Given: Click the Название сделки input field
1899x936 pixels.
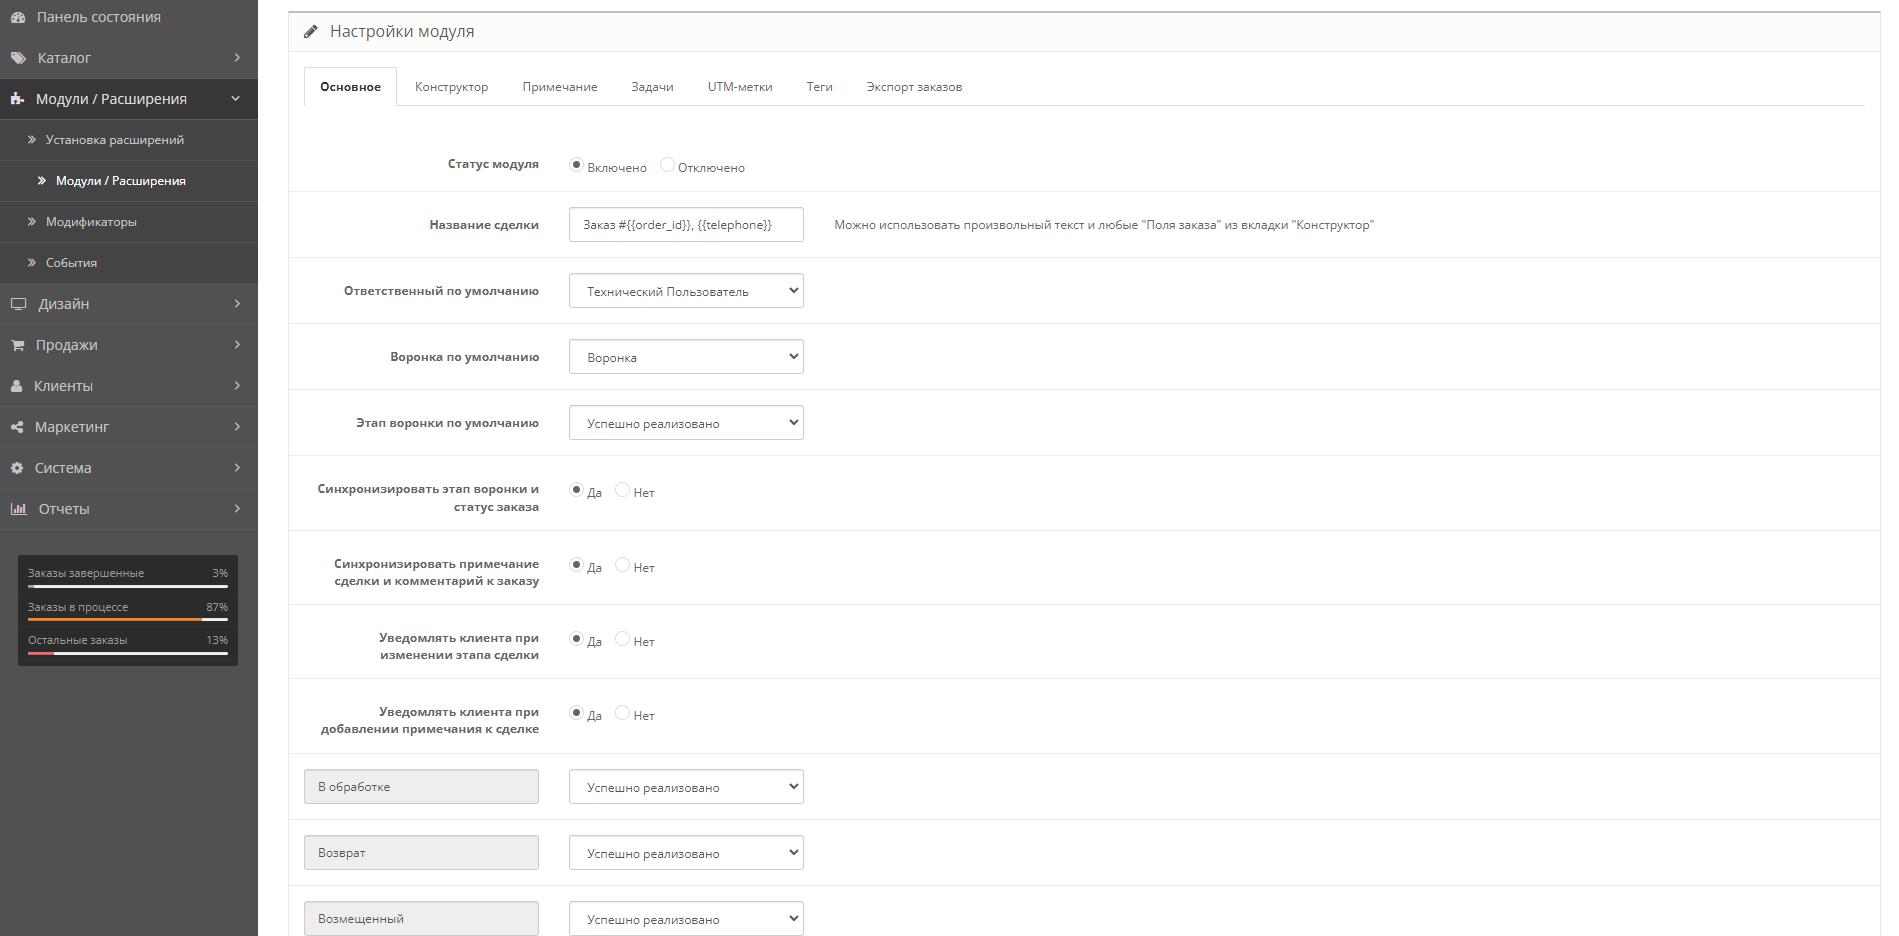Looking at the screenshot, I should [685, 224].
